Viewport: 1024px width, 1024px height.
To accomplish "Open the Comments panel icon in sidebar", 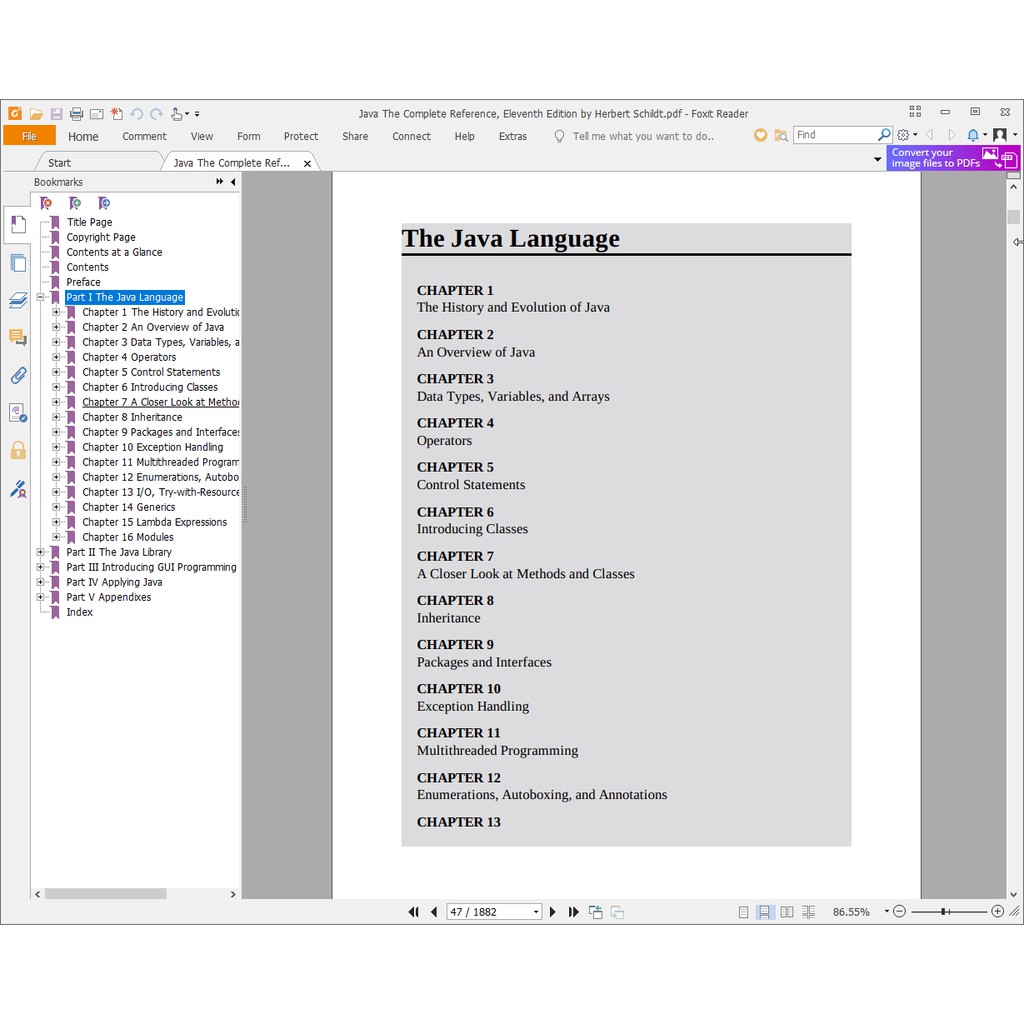I will click(x=18, y=338).
